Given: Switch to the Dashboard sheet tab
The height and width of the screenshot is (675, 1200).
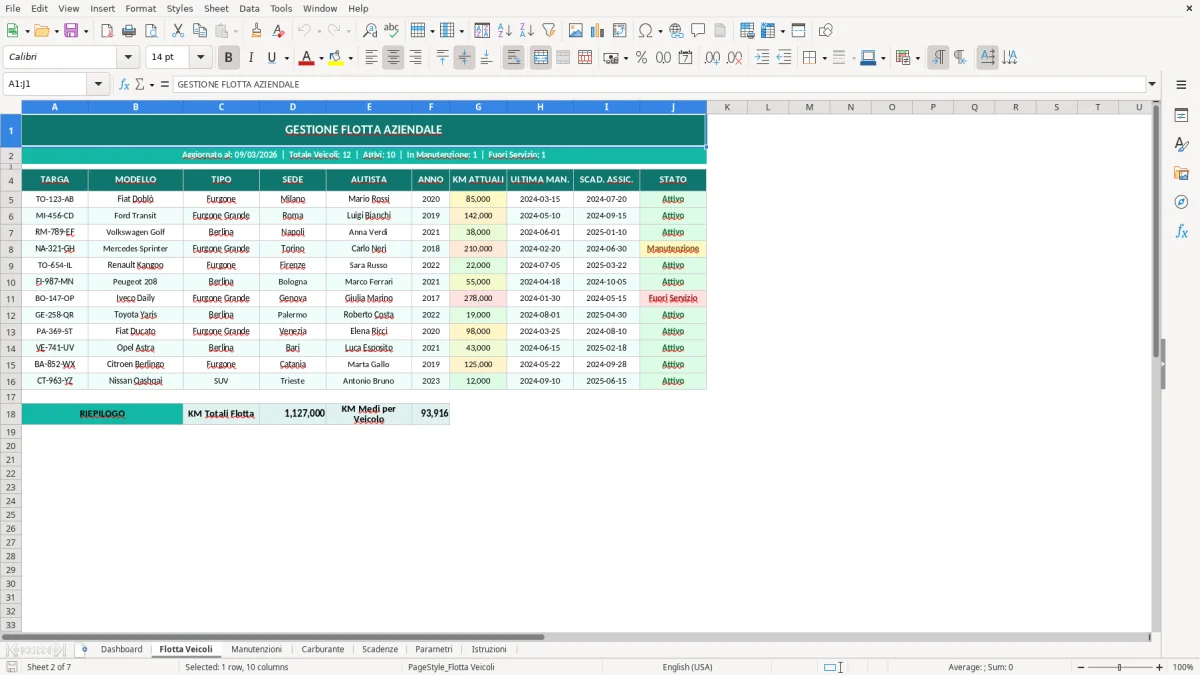Looking at the screenshot, I should click(x=121, y=649).
